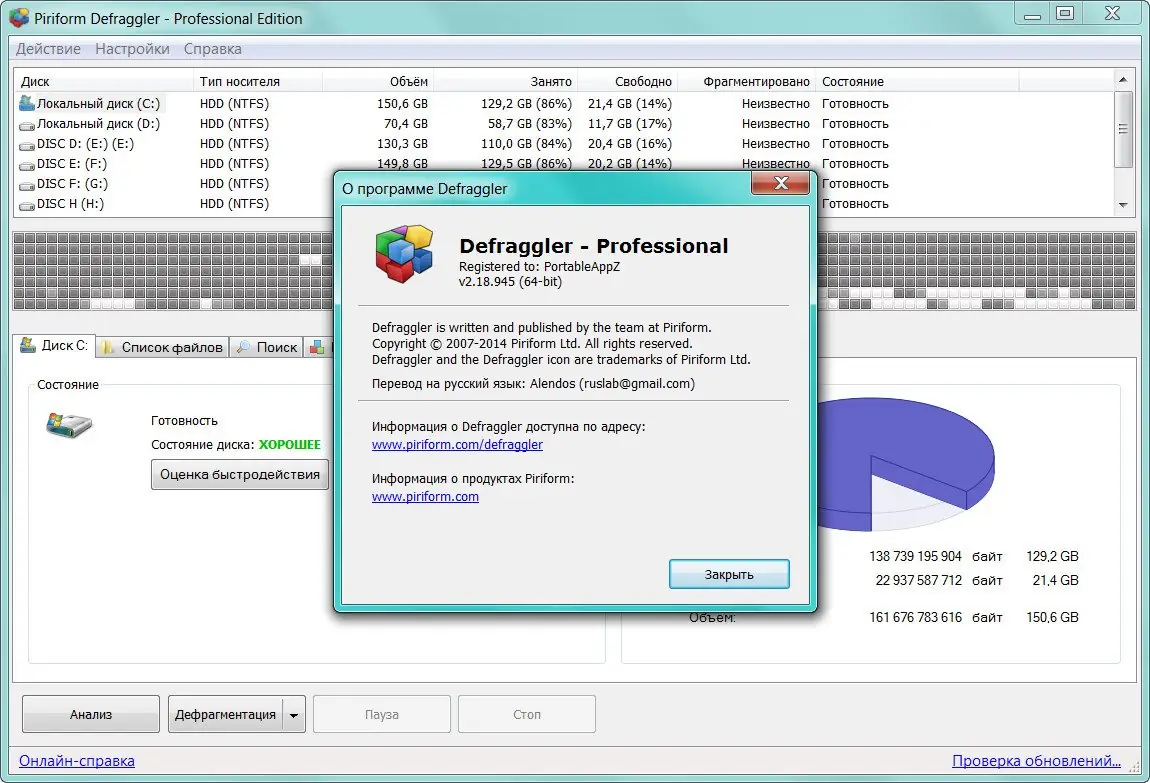Switch to the Список файлов tab
1150x783 pixels.
(163, 347)
